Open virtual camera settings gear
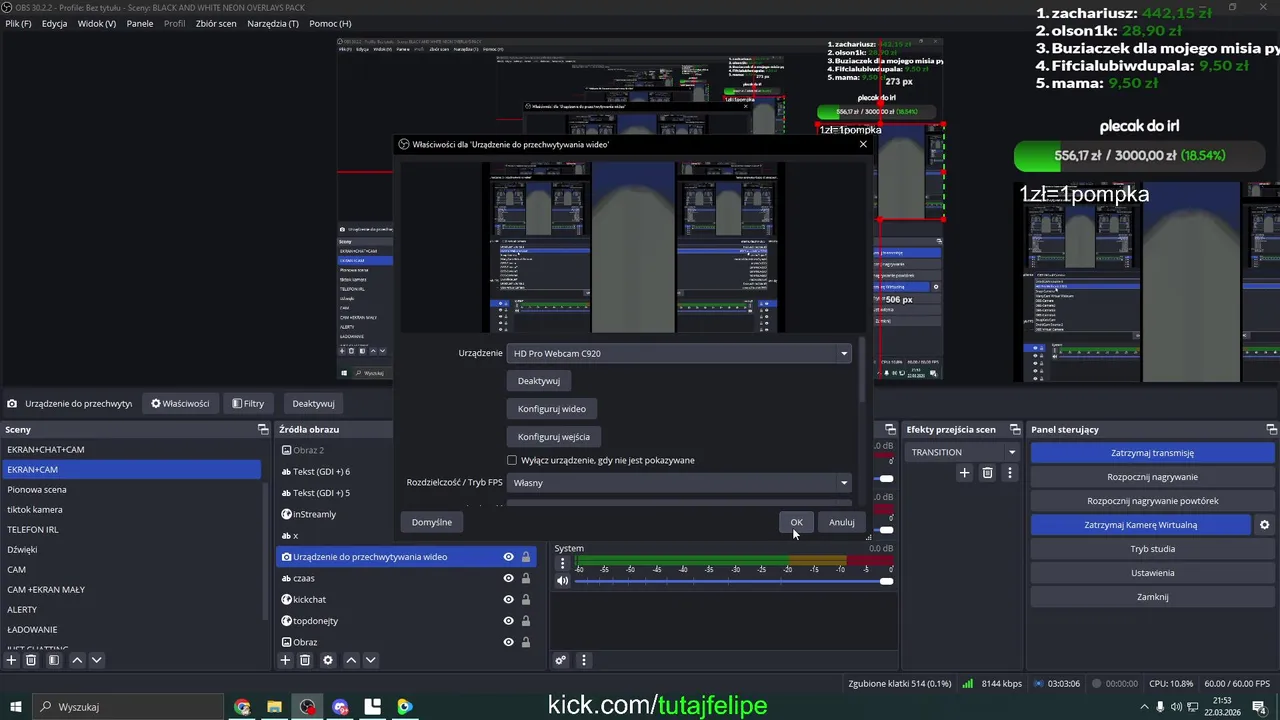Image resolution: width=1280 pixels, height=720 pixels. coord(1264,525)
